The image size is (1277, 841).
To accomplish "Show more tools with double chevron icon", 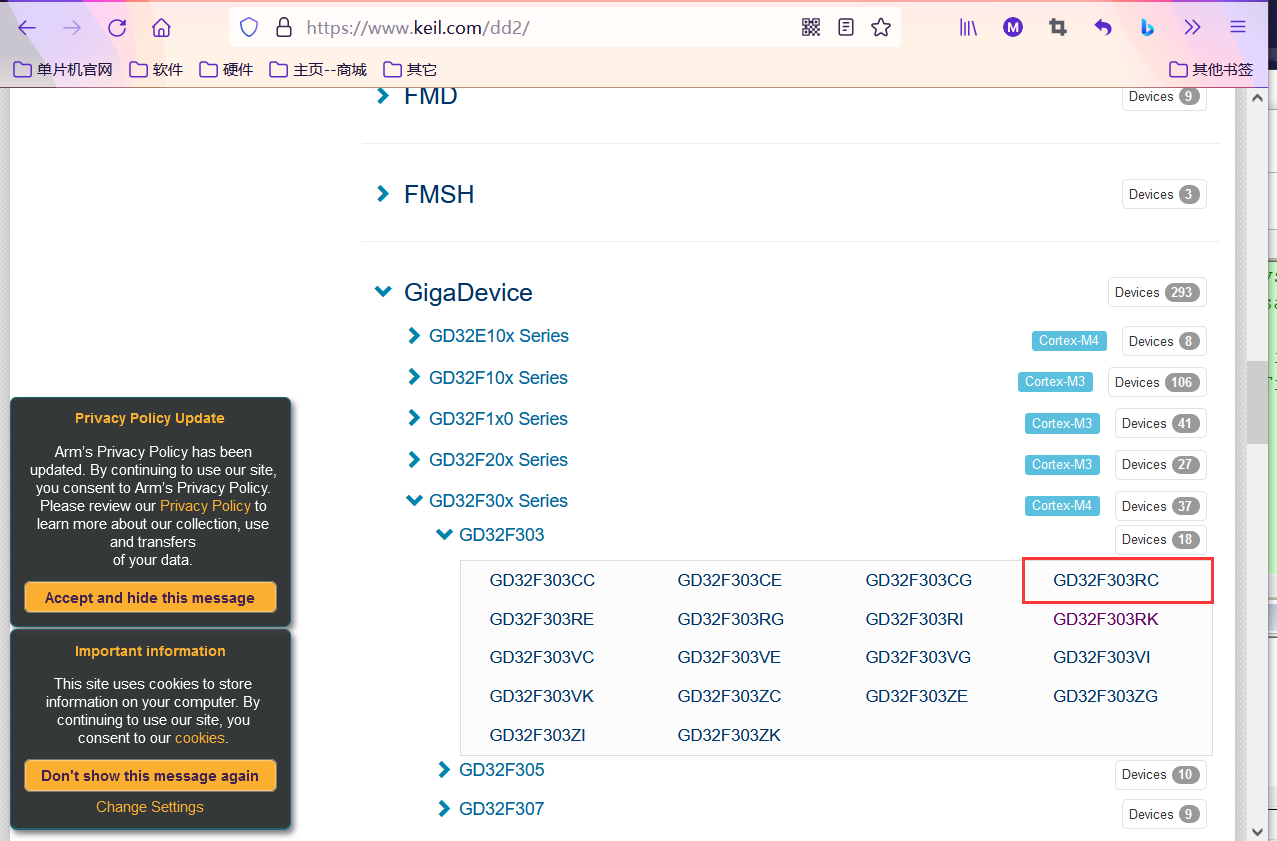I will pos(1192,27).
